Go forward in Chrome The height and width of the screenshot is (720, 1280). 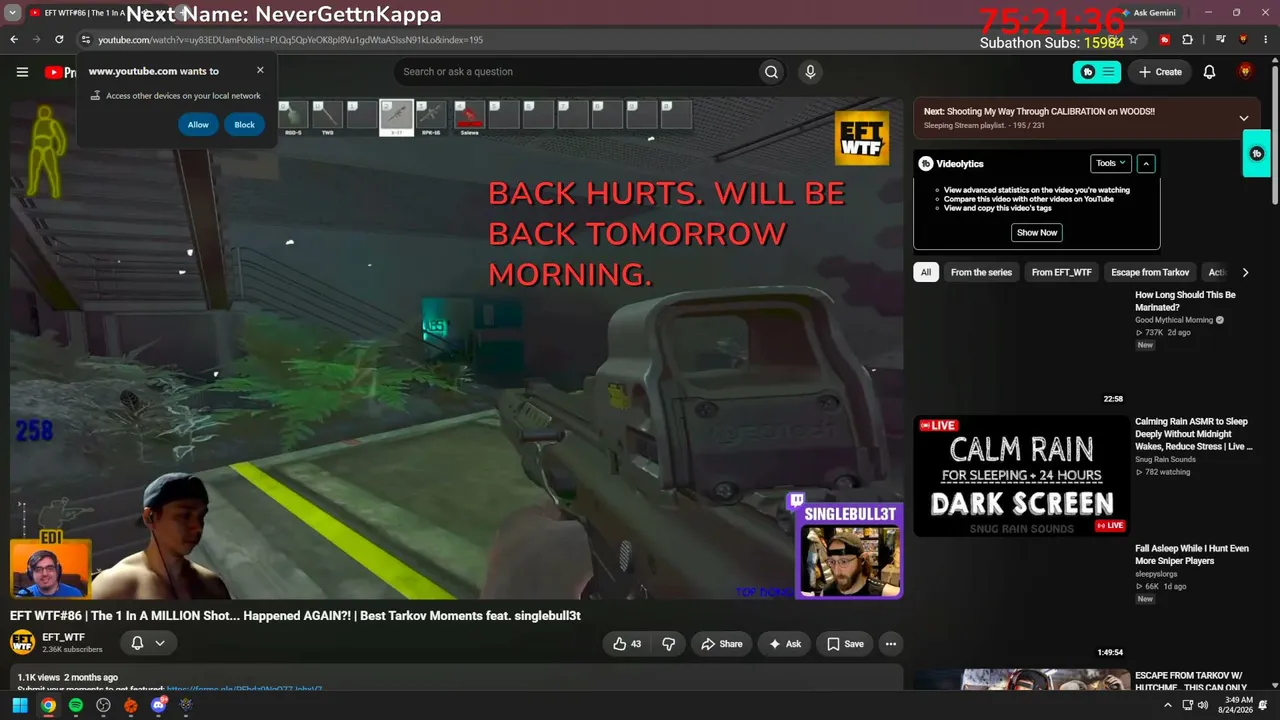tap(36, 40)
